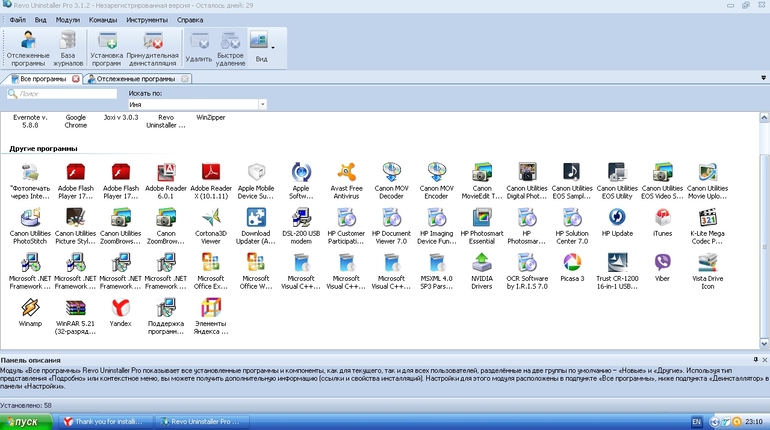Click the Поиск search field
The height and width of the screenshot is (430, 770).
pos(60,93)
